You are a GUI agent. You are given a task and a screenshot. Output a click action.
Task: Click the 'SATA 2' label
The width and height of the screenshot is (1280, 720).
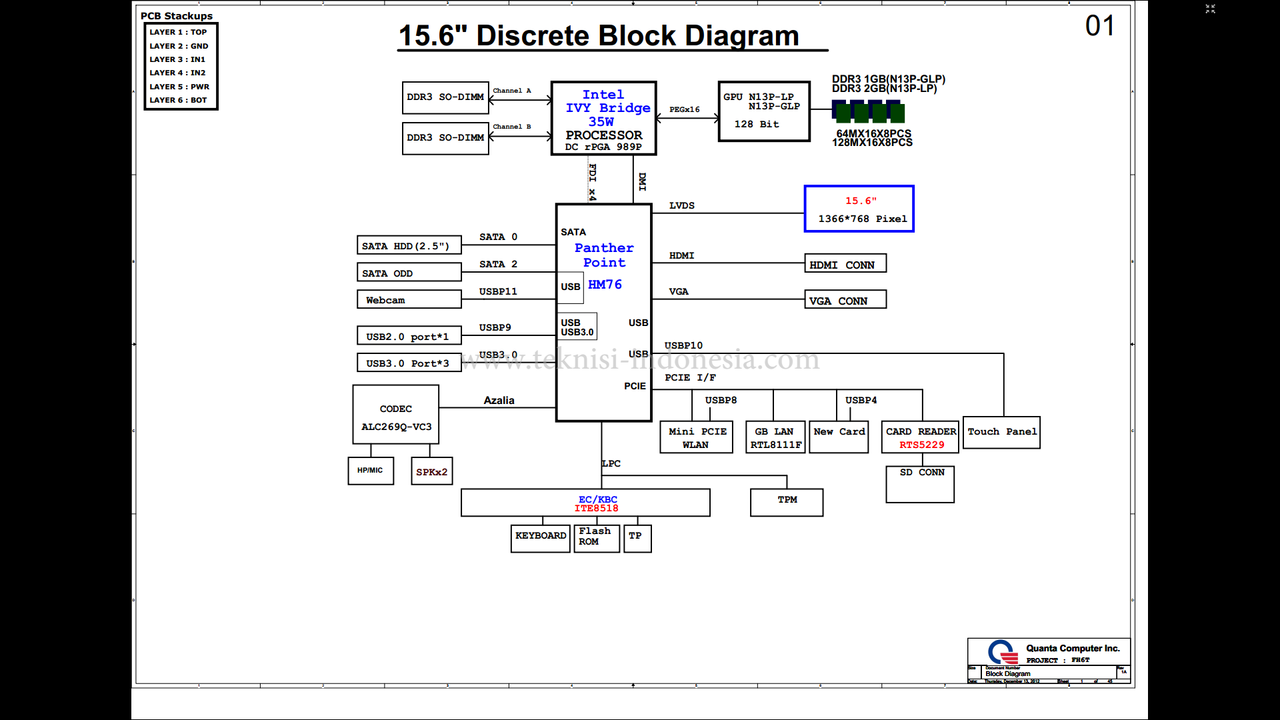pos(499,264)
